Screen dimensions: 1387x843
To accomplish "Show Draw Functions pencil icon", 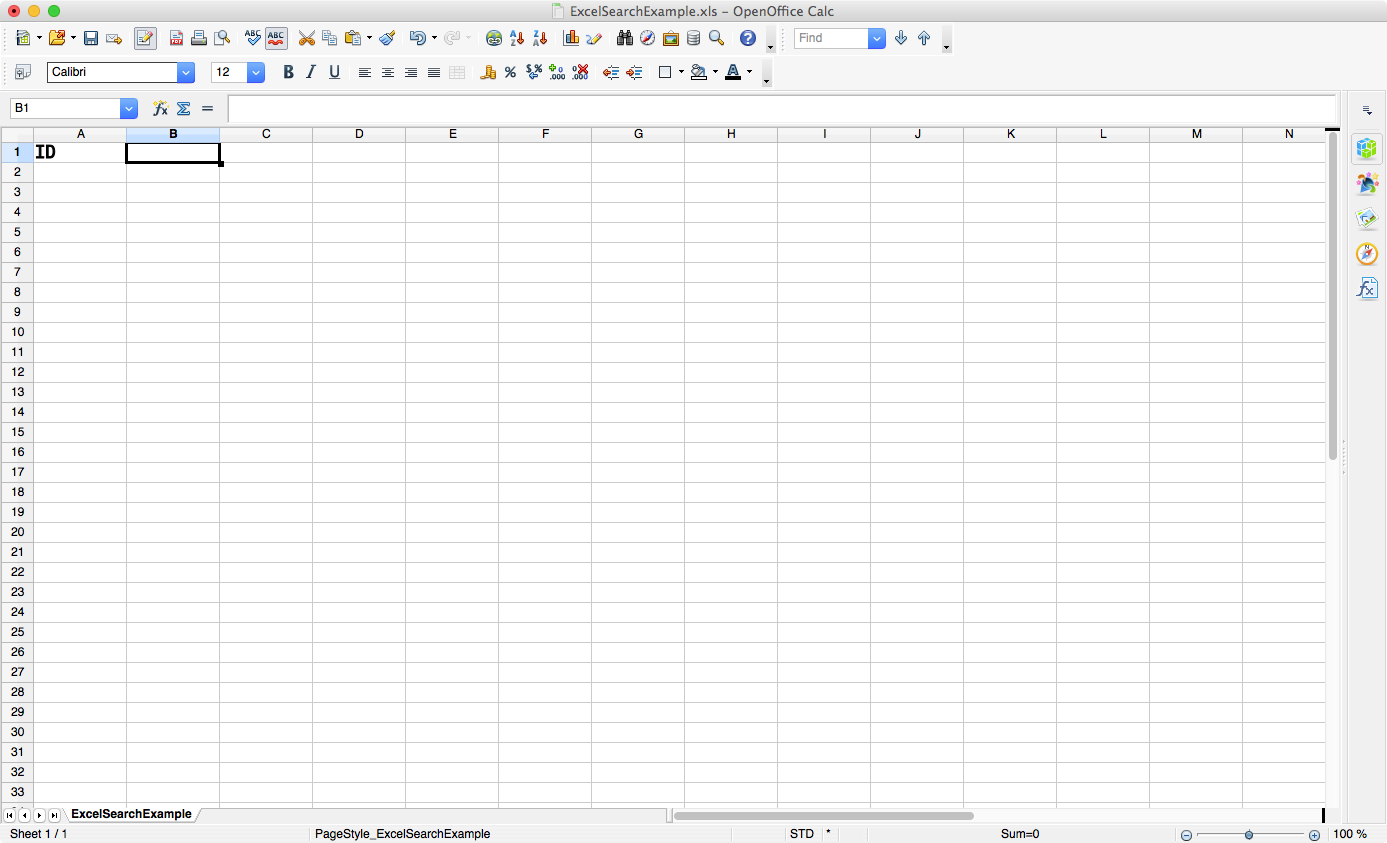I will tap(594, 38).
